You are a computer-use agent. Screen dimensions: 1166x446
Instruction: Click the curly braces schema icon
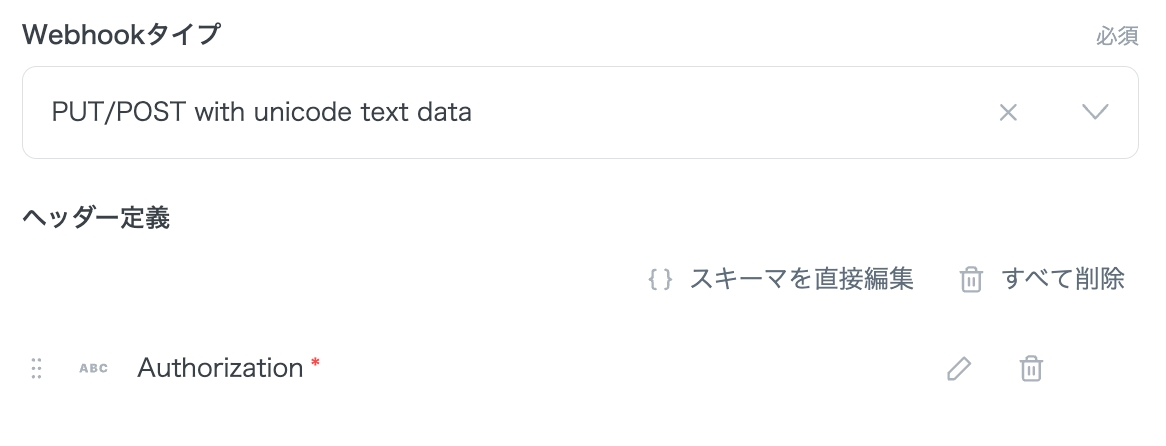660,279
